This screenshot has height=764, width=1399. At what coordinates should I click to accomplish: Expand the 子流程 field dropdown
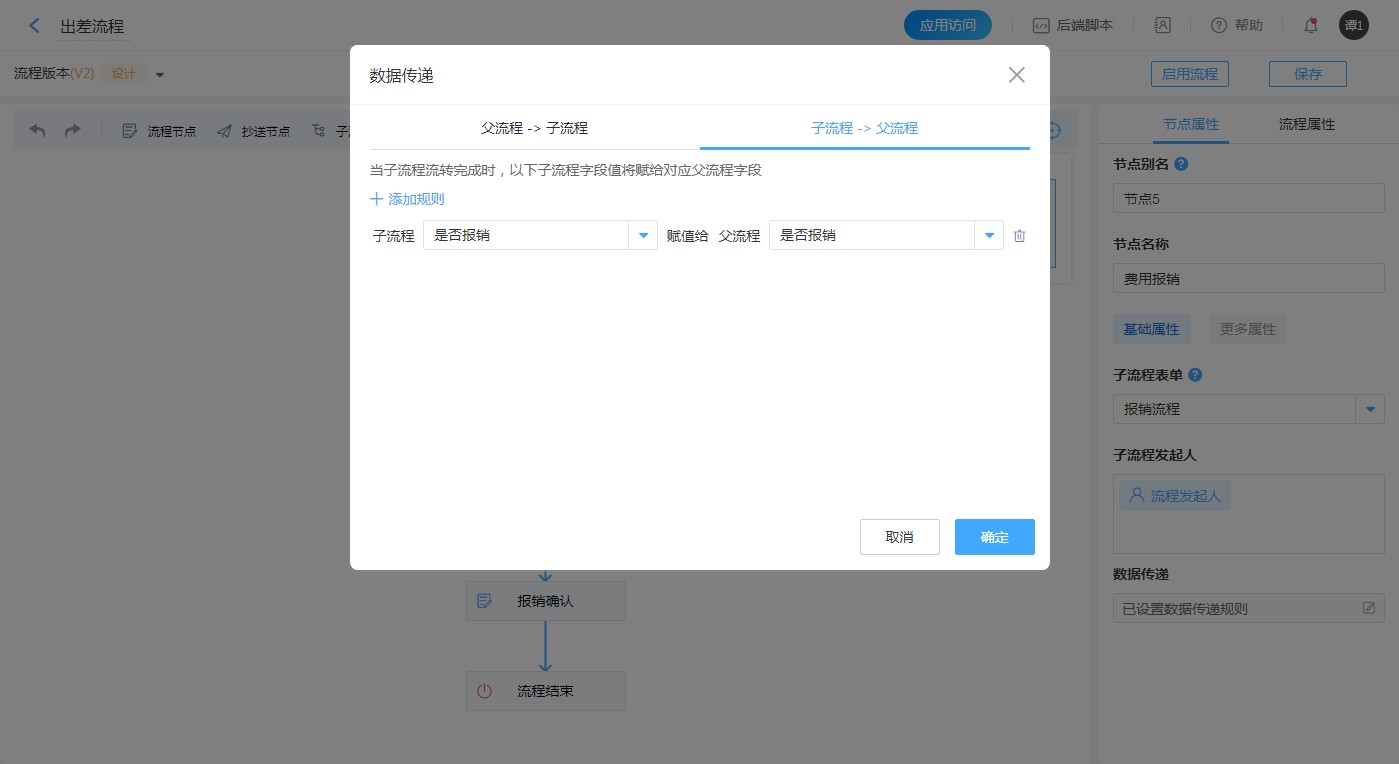pyautogui.click(x=643, y=236)
